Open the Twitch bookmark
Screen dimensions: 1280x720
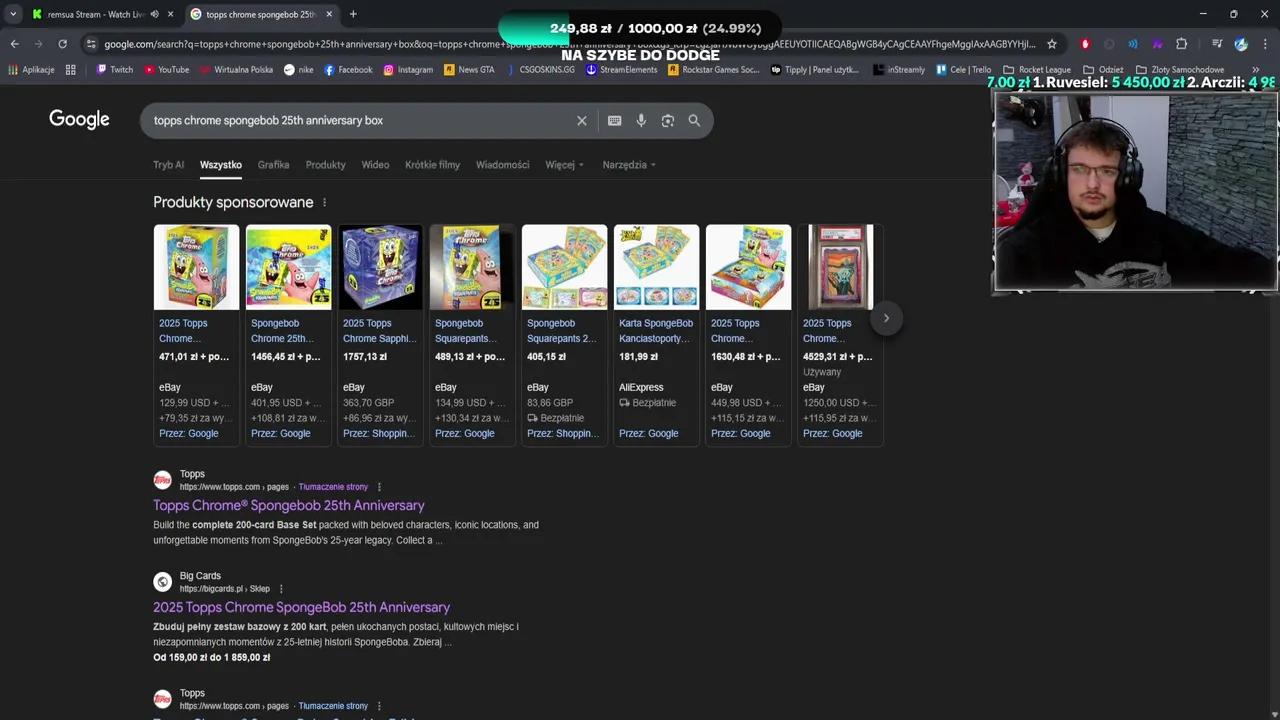(114, 70)
